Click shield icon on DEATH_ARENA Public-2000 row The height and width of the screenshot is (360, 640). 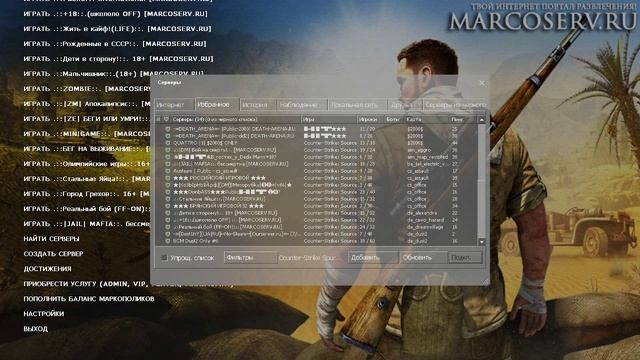[x=168, y=129]
